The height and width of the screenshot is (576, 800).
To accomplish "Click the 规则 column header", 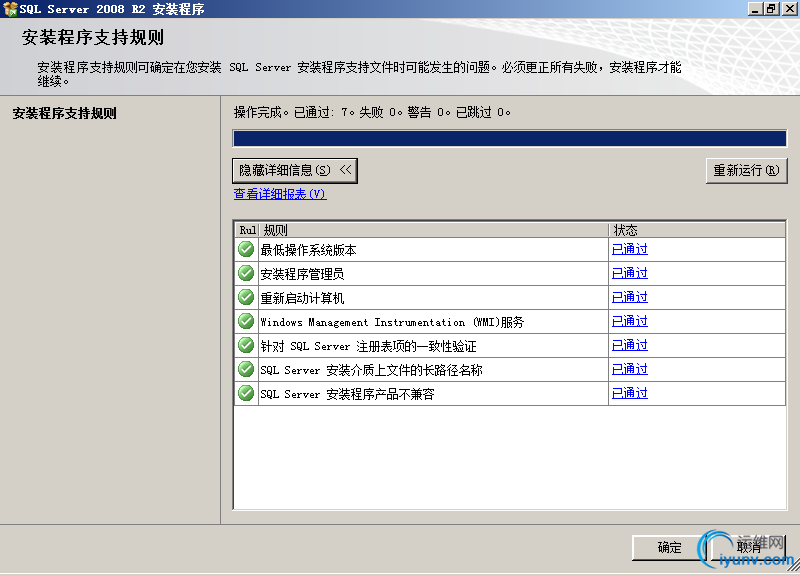I will coord(434,230).
